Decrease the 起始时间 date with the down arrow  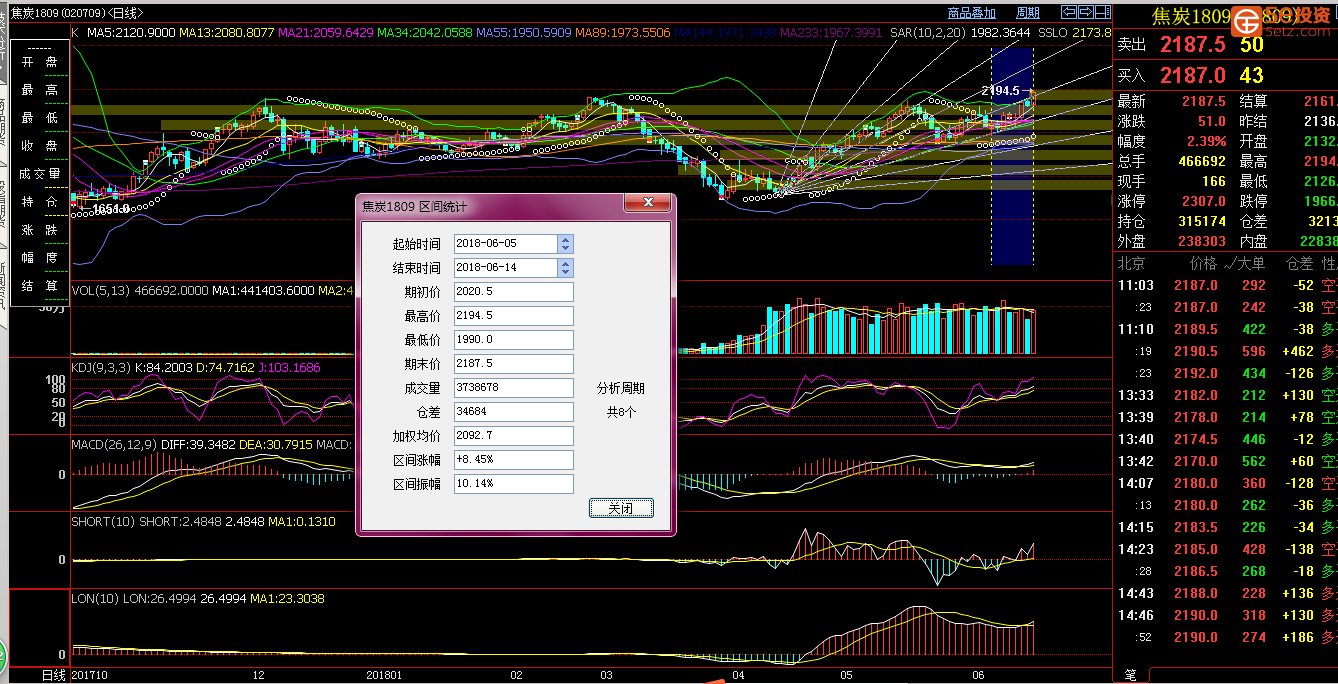(x=566, y=248)
